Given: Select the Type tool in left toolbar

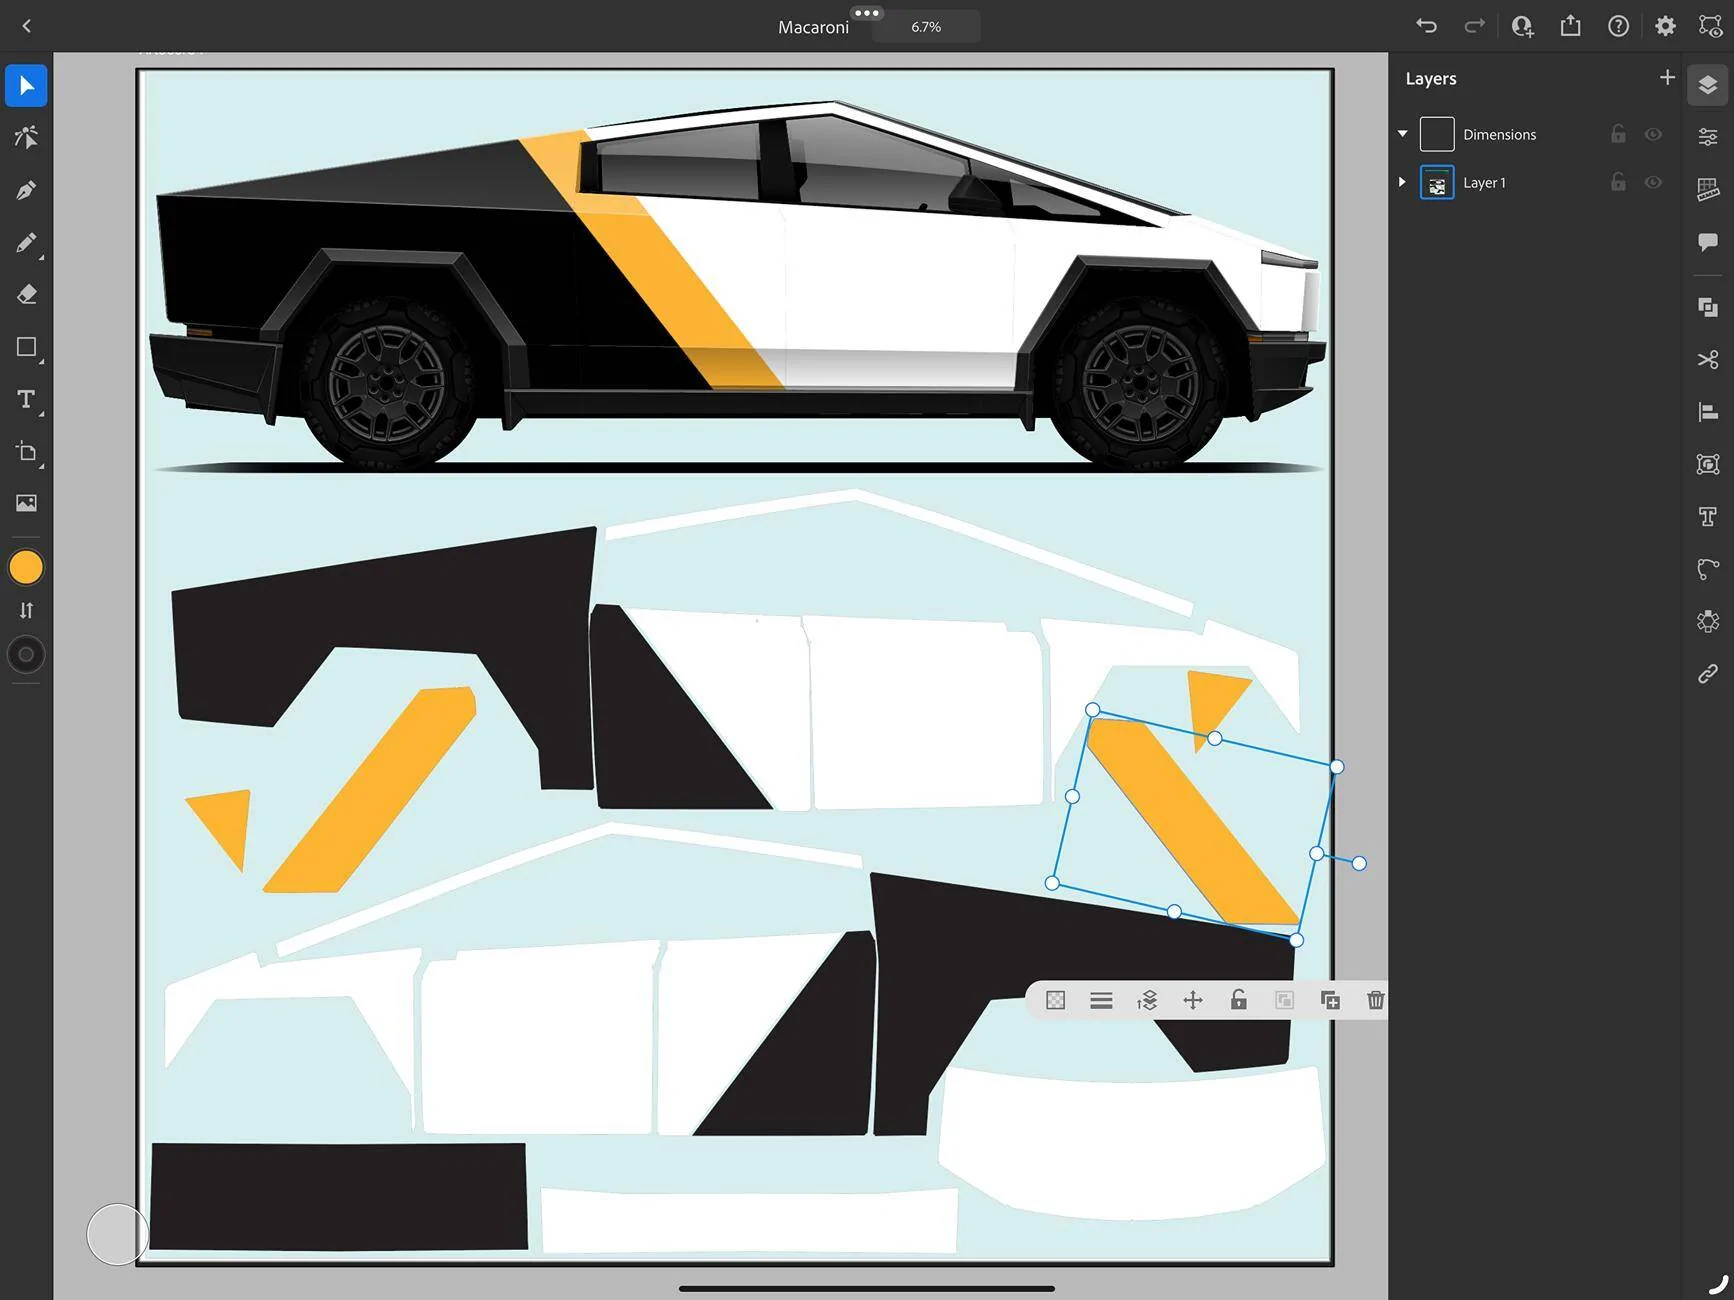Looking at the screenshot, I should 26,400.
